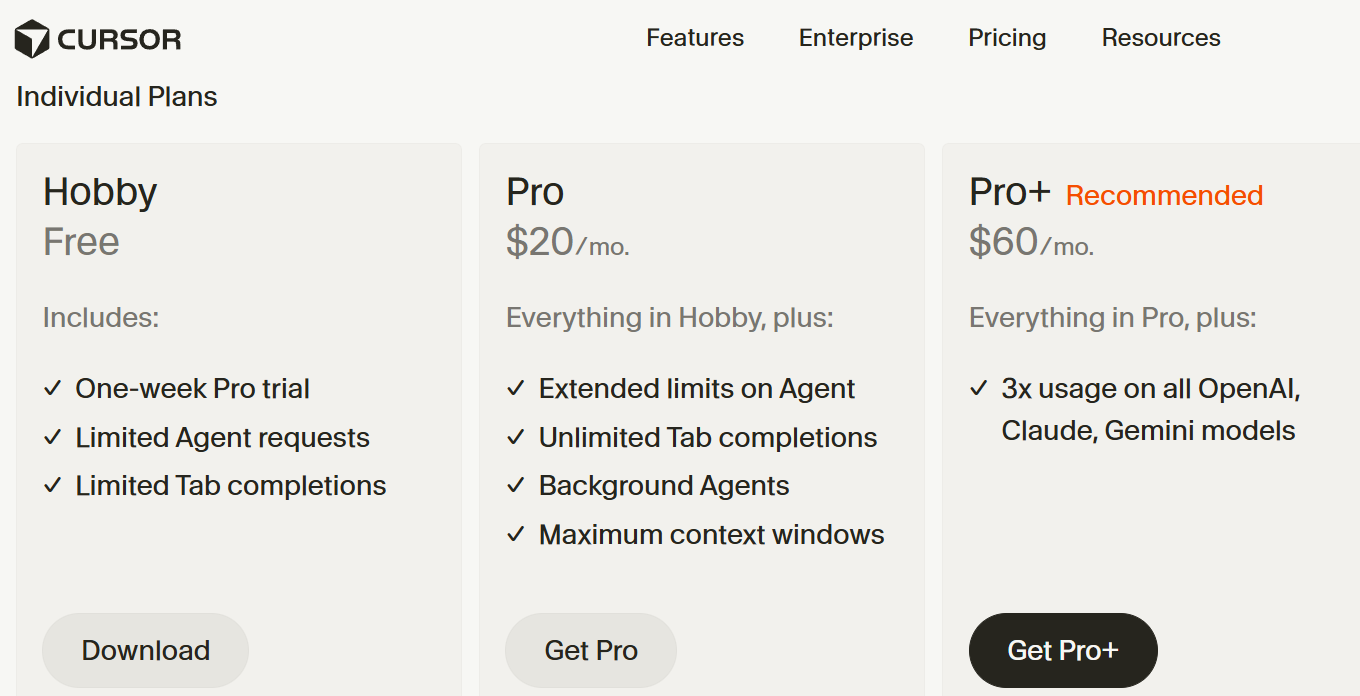This screenshot has width=1360, height=696.
Task: Click checkmark next to Unlimited Tab completions
Action: [516, 438]
